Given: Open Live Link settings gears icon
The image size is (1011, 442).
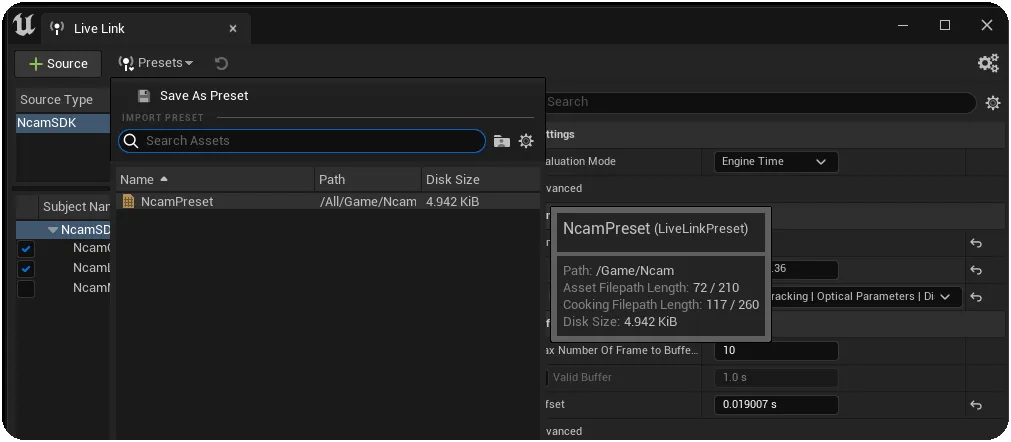Looking at the screenshot, I should (x=988, y=62).
